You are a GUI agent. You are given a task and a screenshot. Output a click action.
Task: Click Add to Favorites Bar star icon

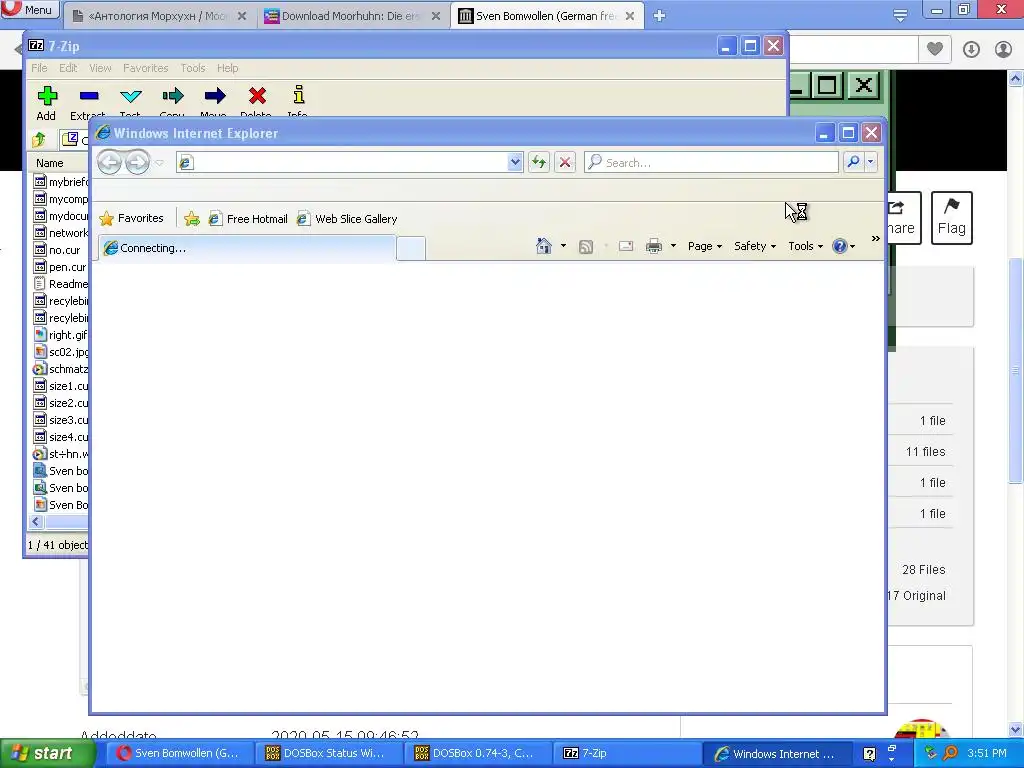coord(191,219)
